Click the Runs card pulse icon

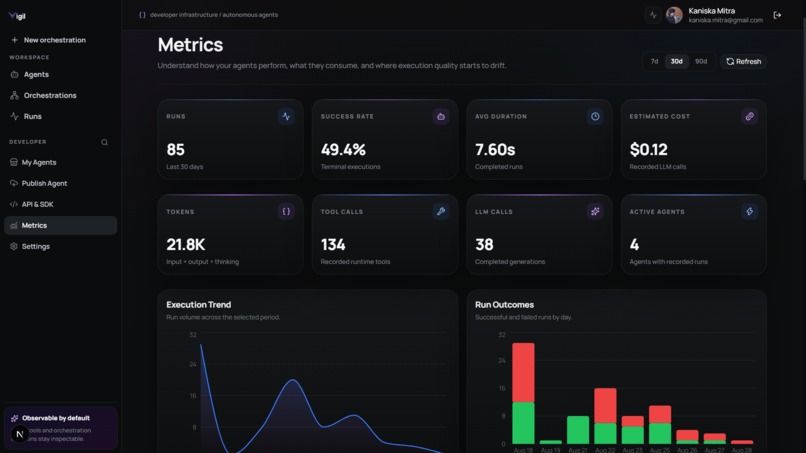(286, 116)
